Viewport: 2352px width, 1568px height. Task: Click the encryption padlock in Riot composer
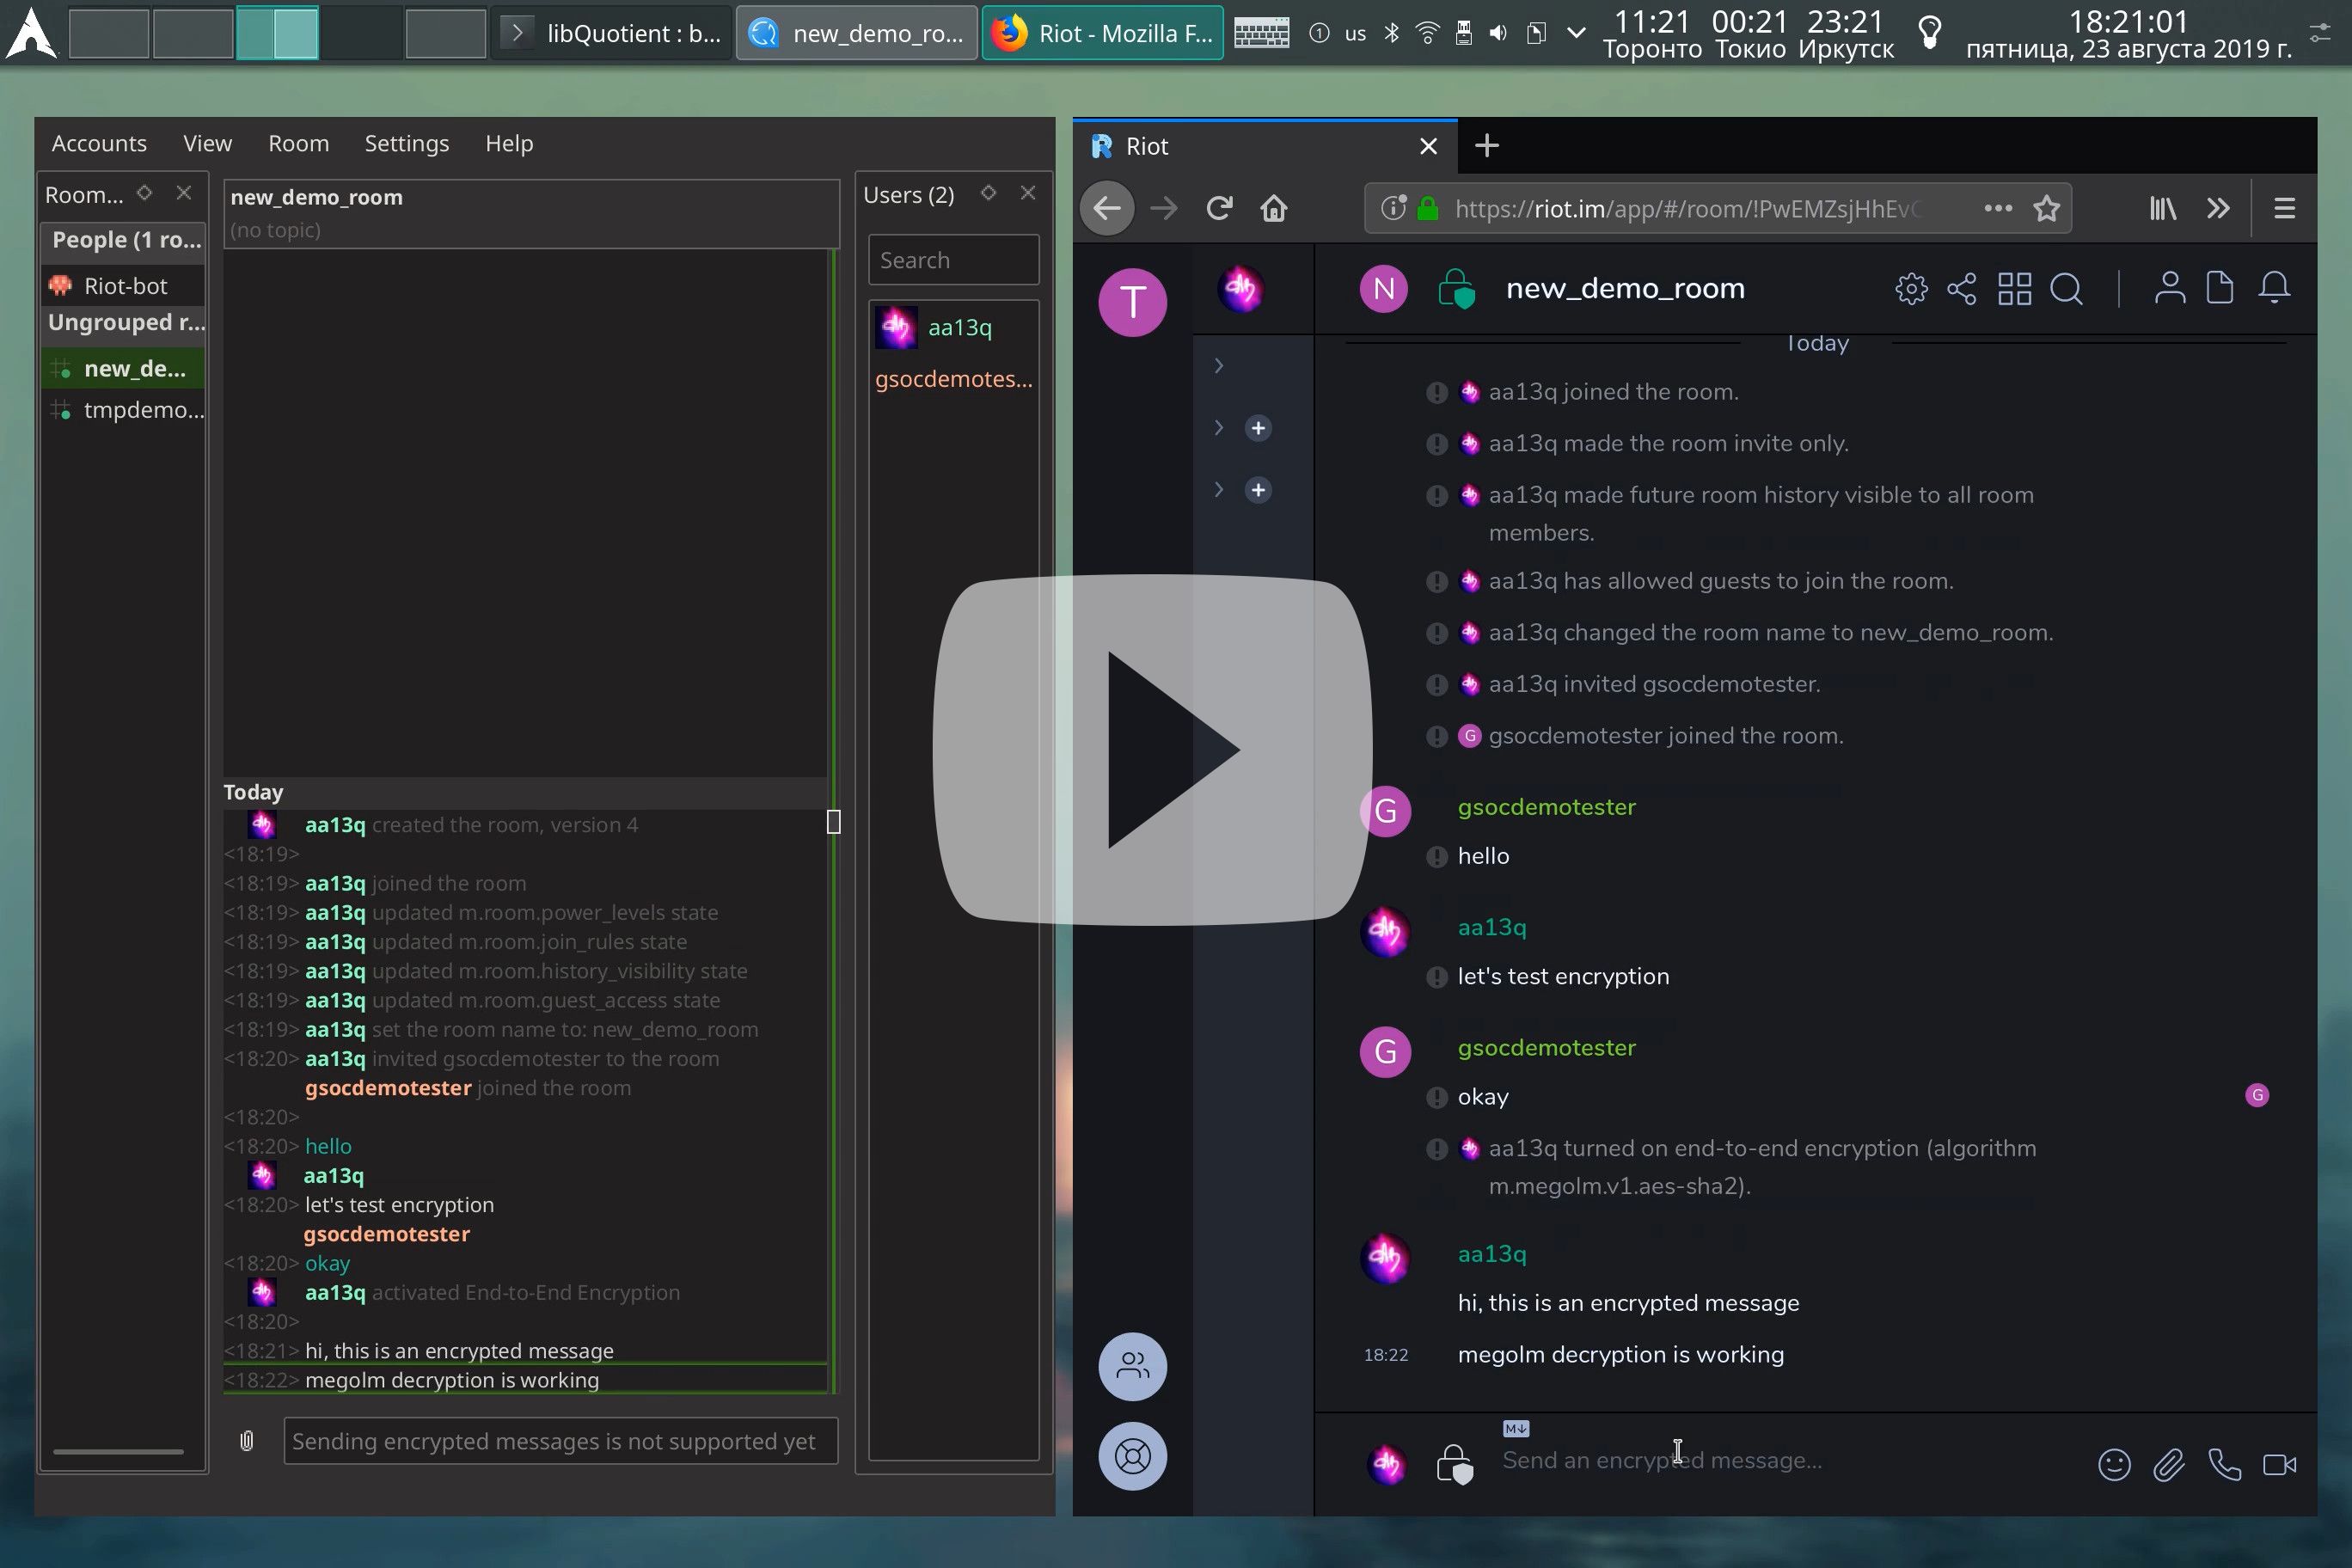pos(1454,1465)
